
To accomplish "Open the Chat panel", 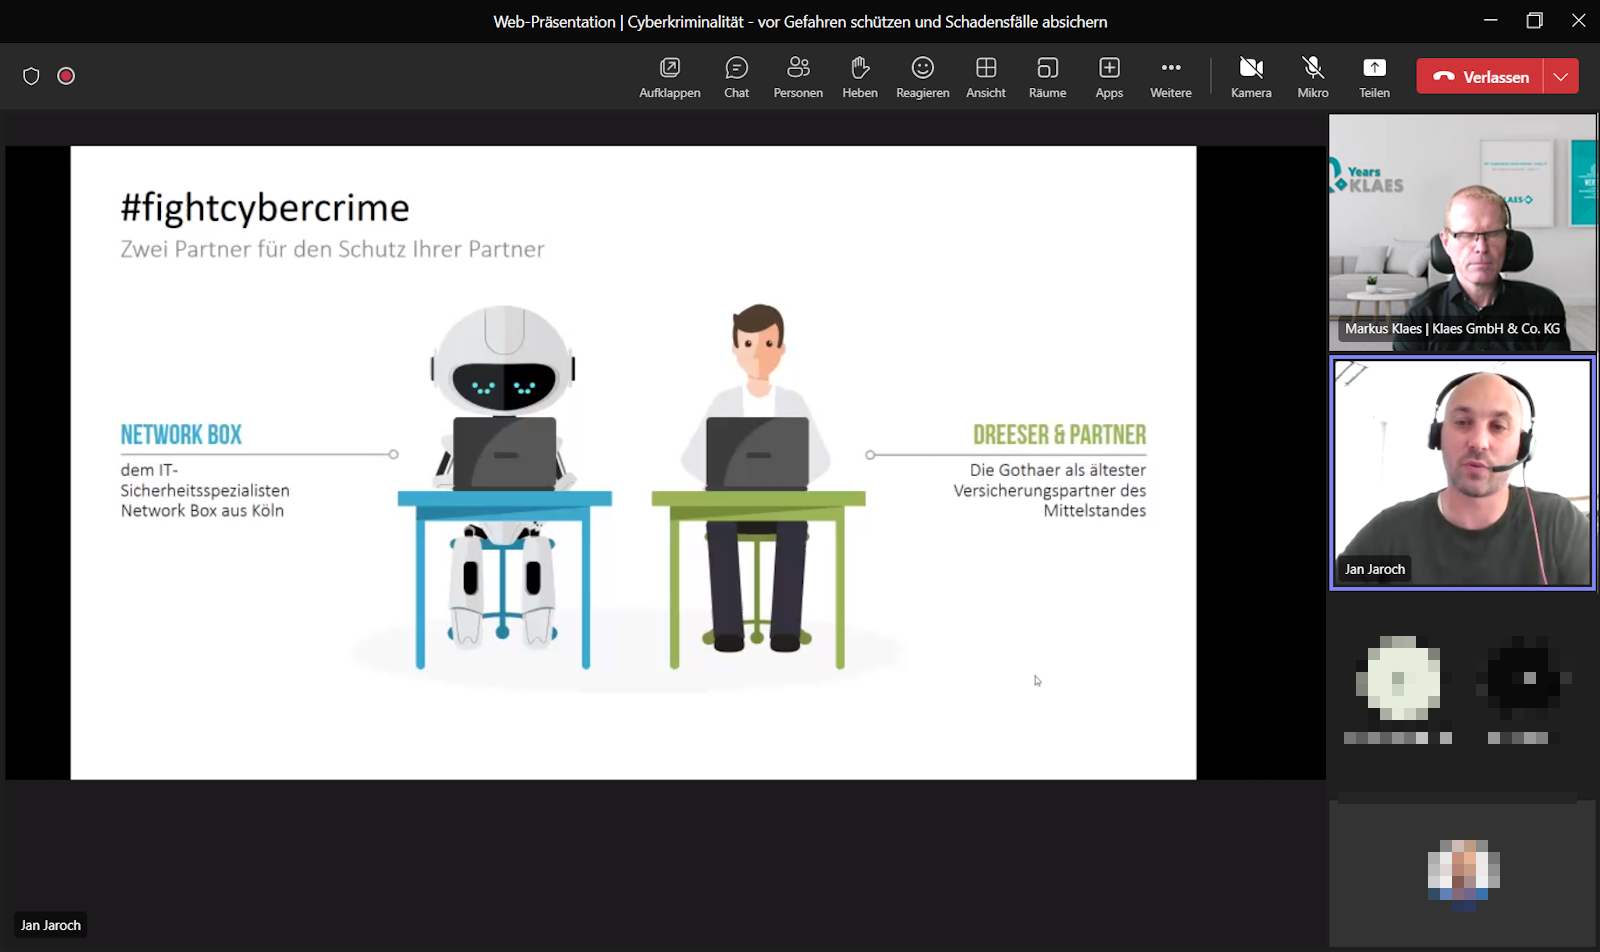I will (x=737, y=77).
